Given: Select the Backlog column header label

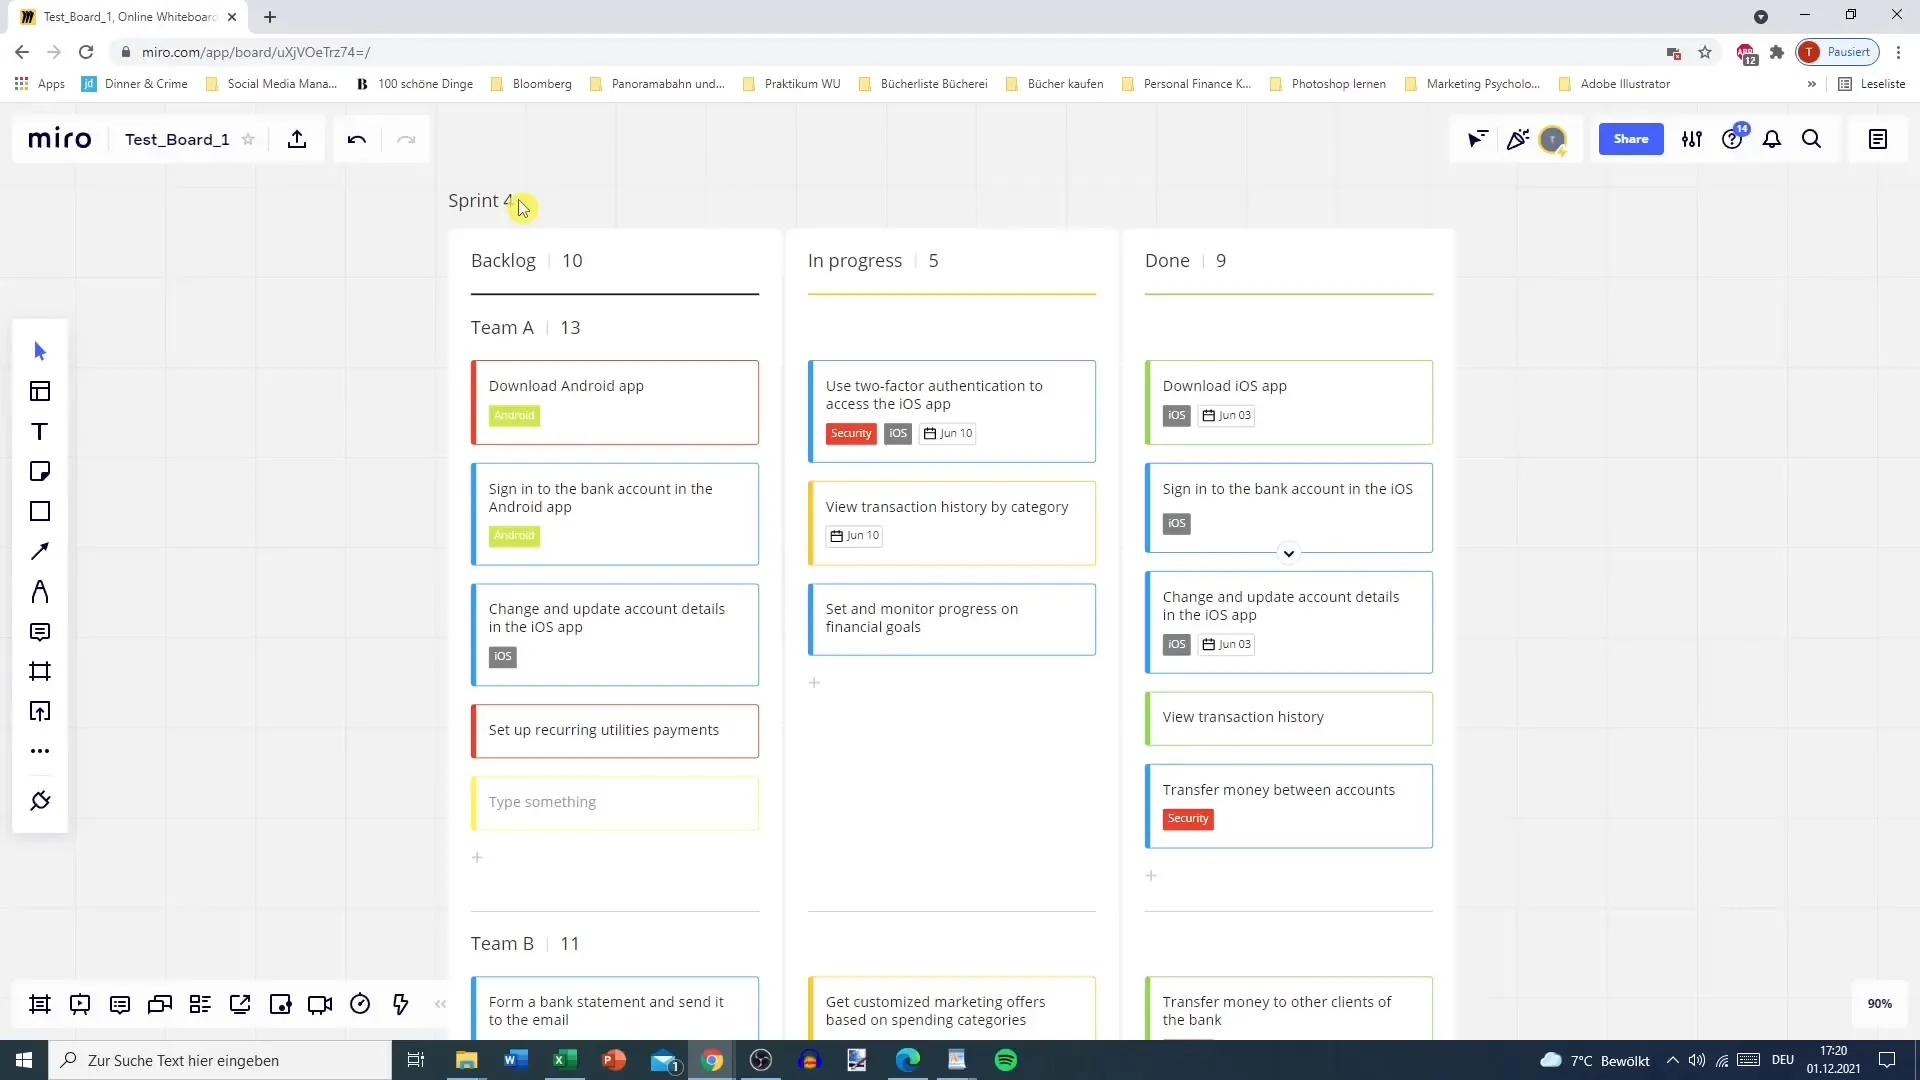Looking at the screenshot, I should point(504,260).
